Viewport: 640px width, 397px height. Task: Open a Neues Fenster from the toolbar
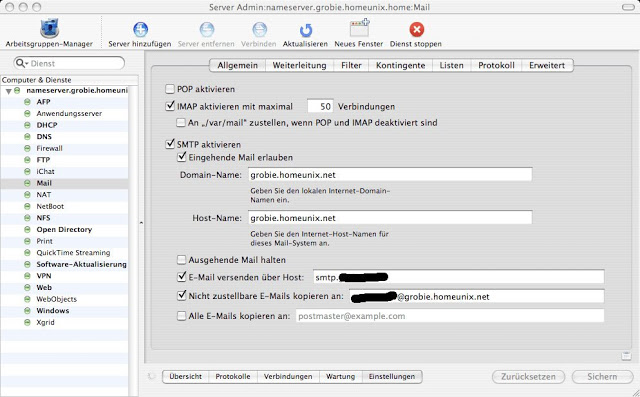[359, 29]
